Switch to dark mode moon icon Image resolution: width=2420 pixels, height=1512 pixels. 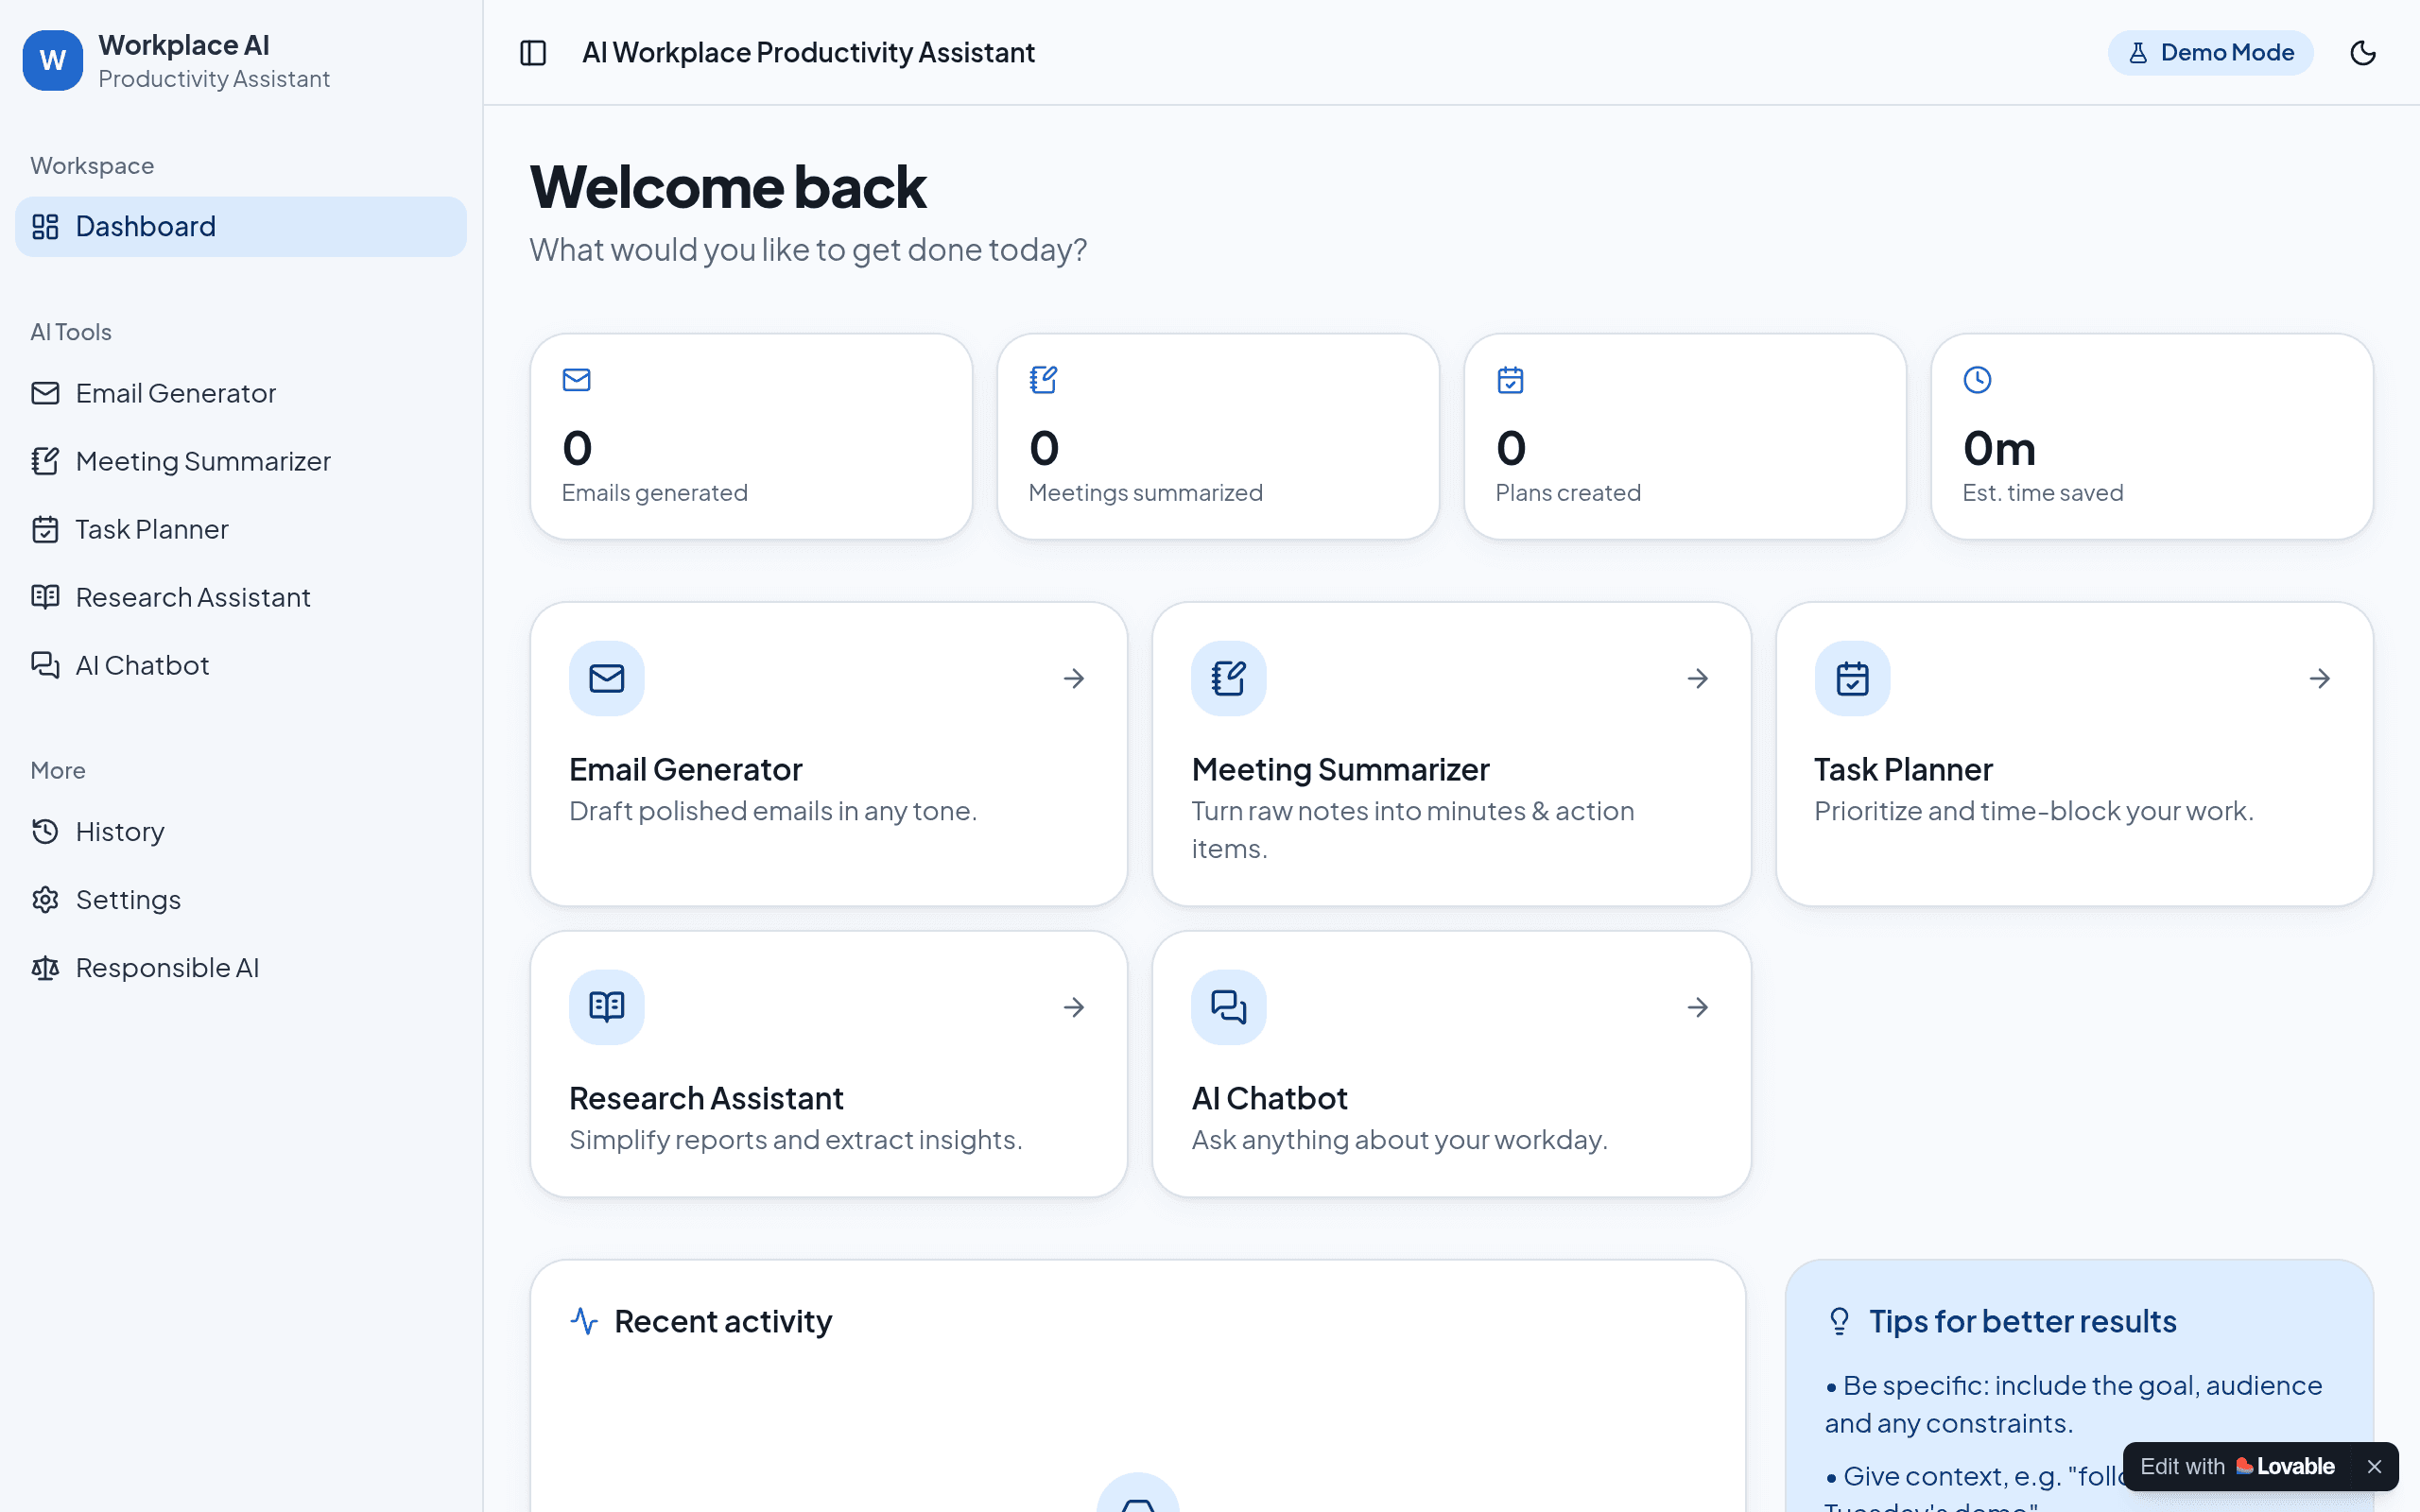coord(2363,53)
